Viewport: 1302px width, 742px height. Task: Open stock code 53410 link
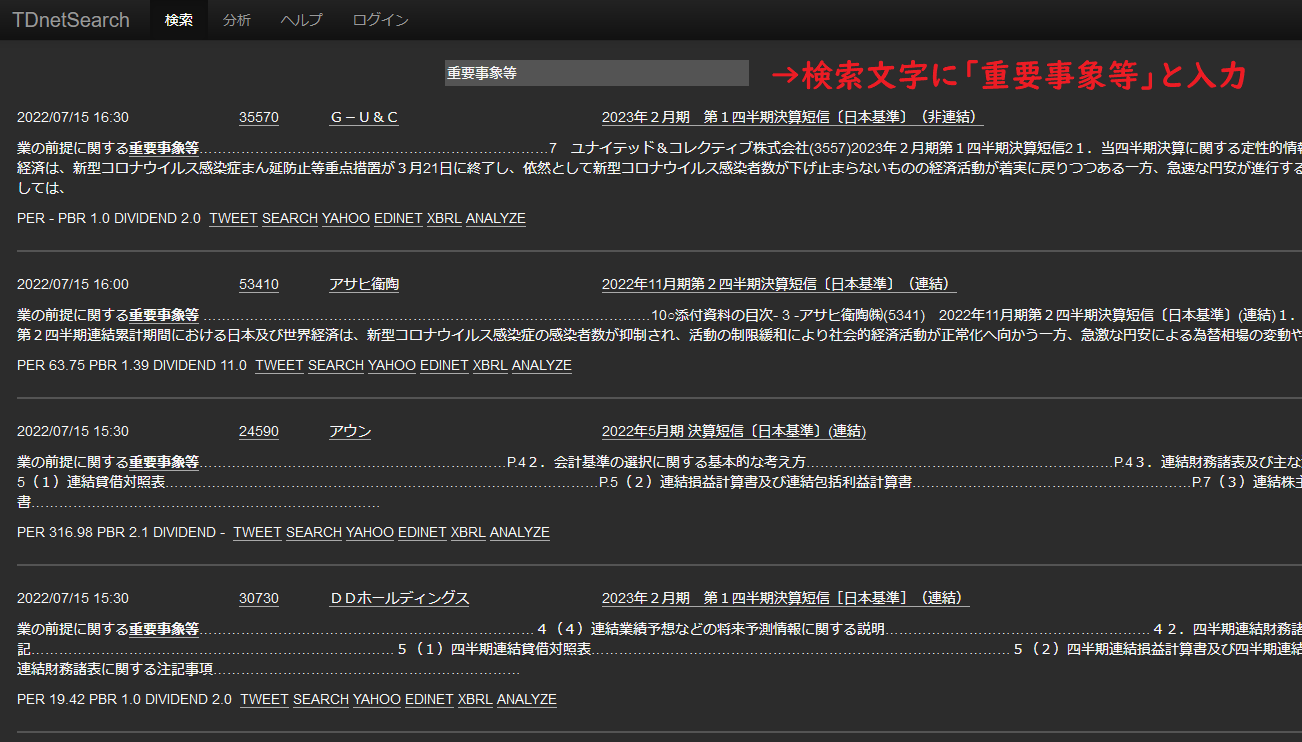tap(258, 284)
